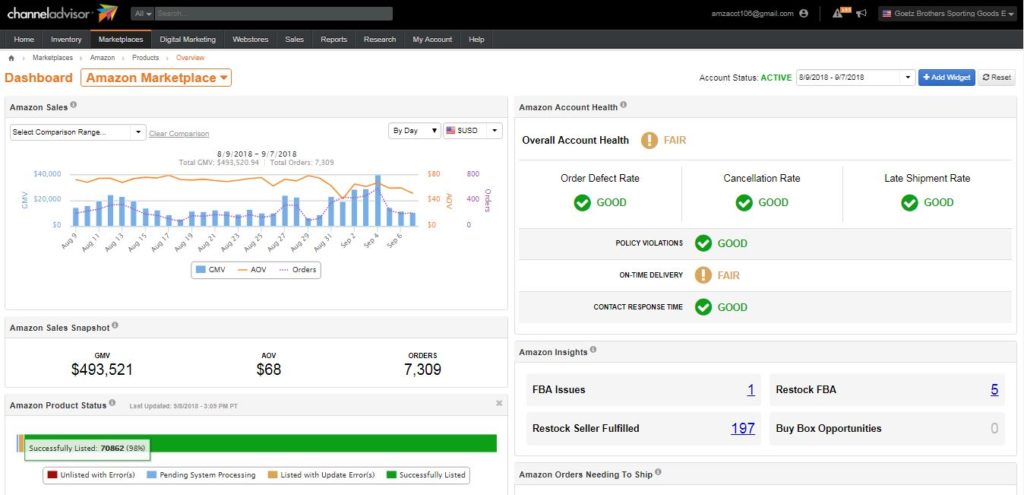Open the Digital Marketing menu
1024x495 pixels.
pos(187,39)
